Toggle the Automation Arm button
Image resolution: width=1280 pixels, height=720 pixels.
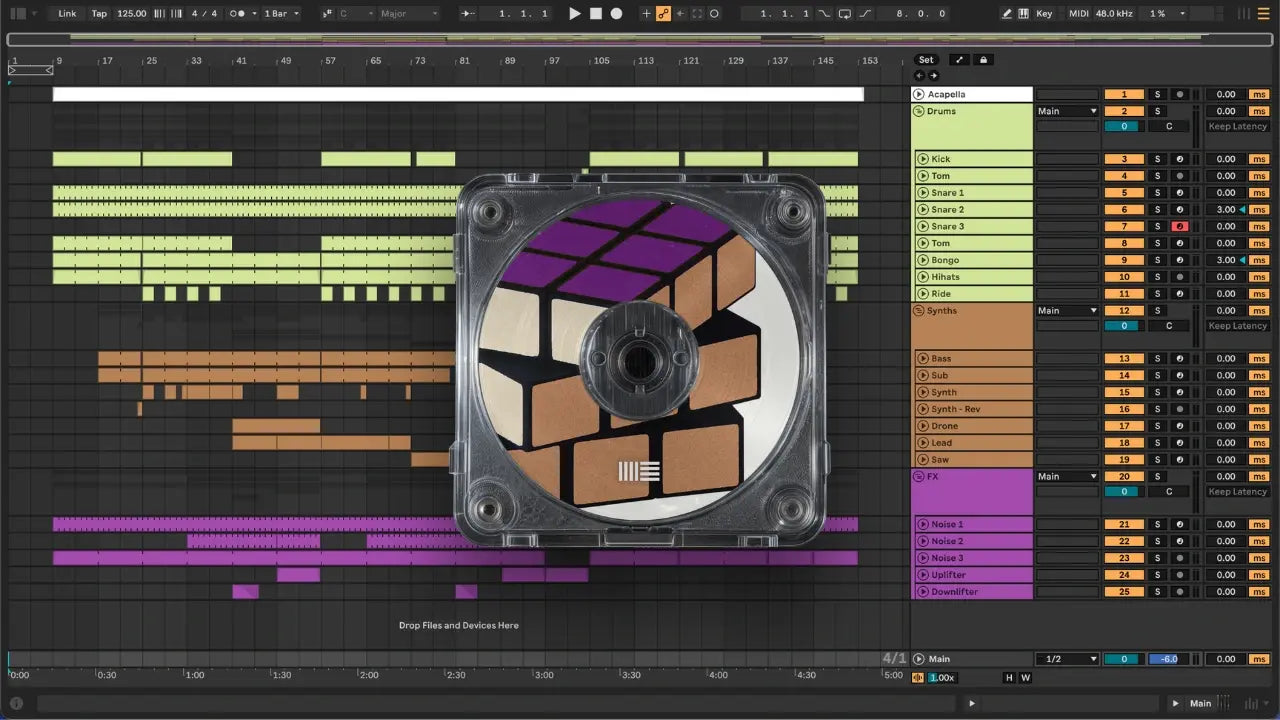click(662, 14)
